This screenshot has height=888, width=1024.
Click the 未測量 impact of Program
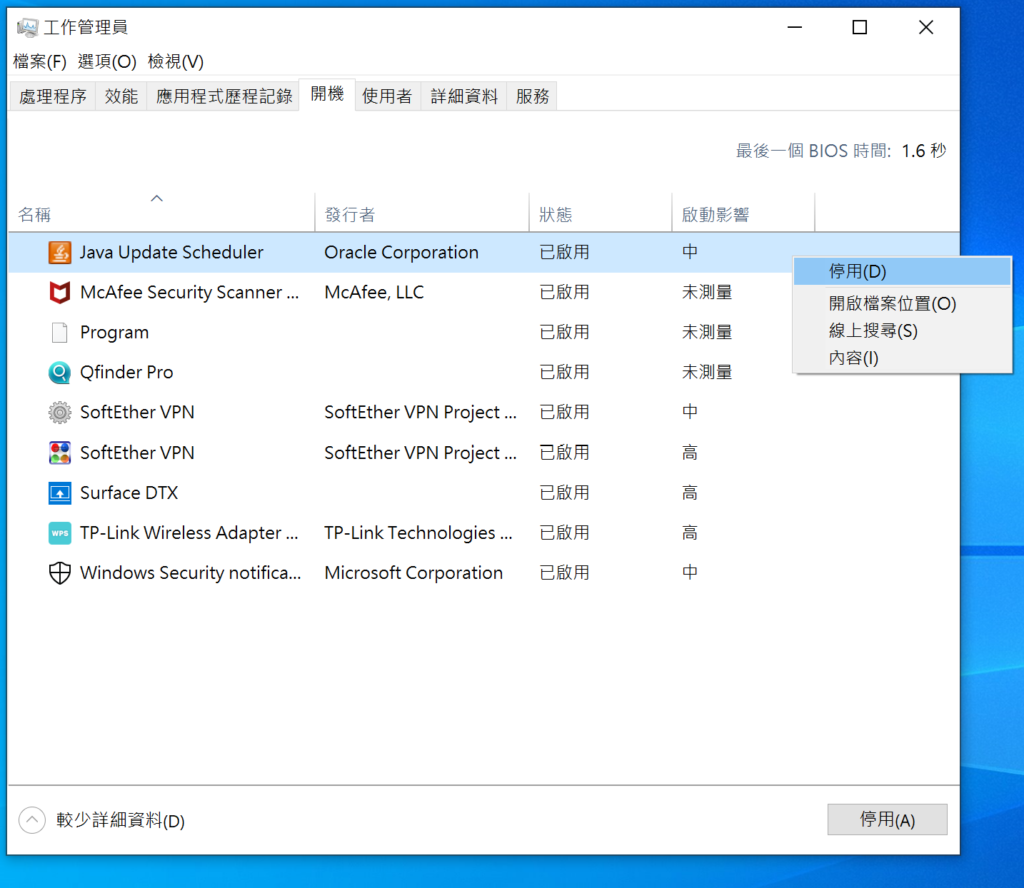point(707,332)
